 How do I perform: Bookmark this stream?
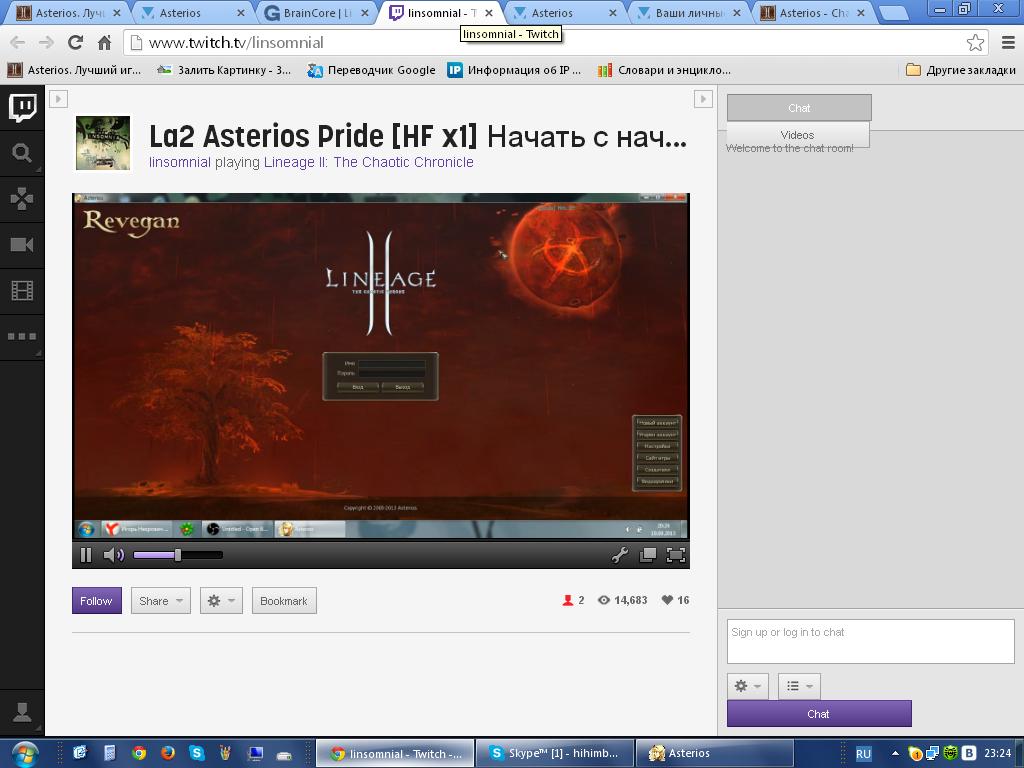(284, 601)
